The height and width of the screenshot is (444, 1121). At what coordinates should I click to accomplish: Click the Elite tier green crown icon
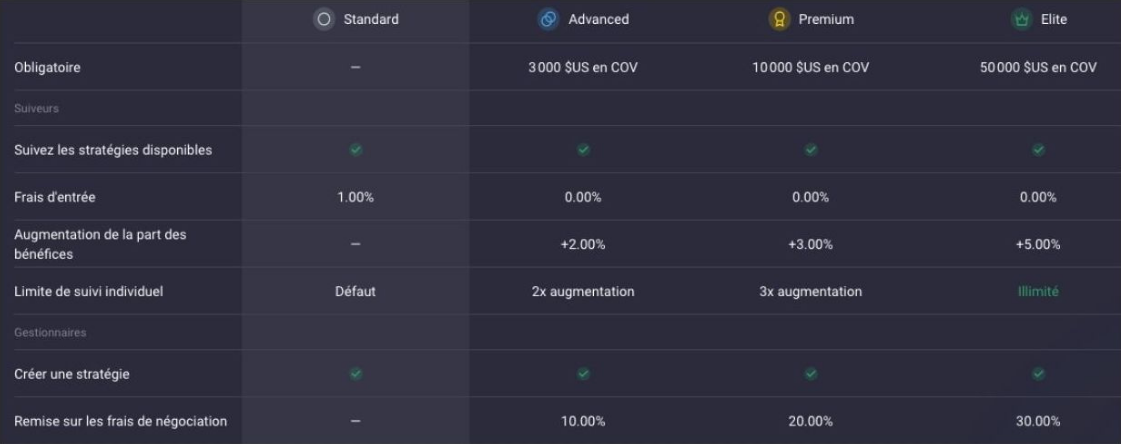(x=1020, y=19)
